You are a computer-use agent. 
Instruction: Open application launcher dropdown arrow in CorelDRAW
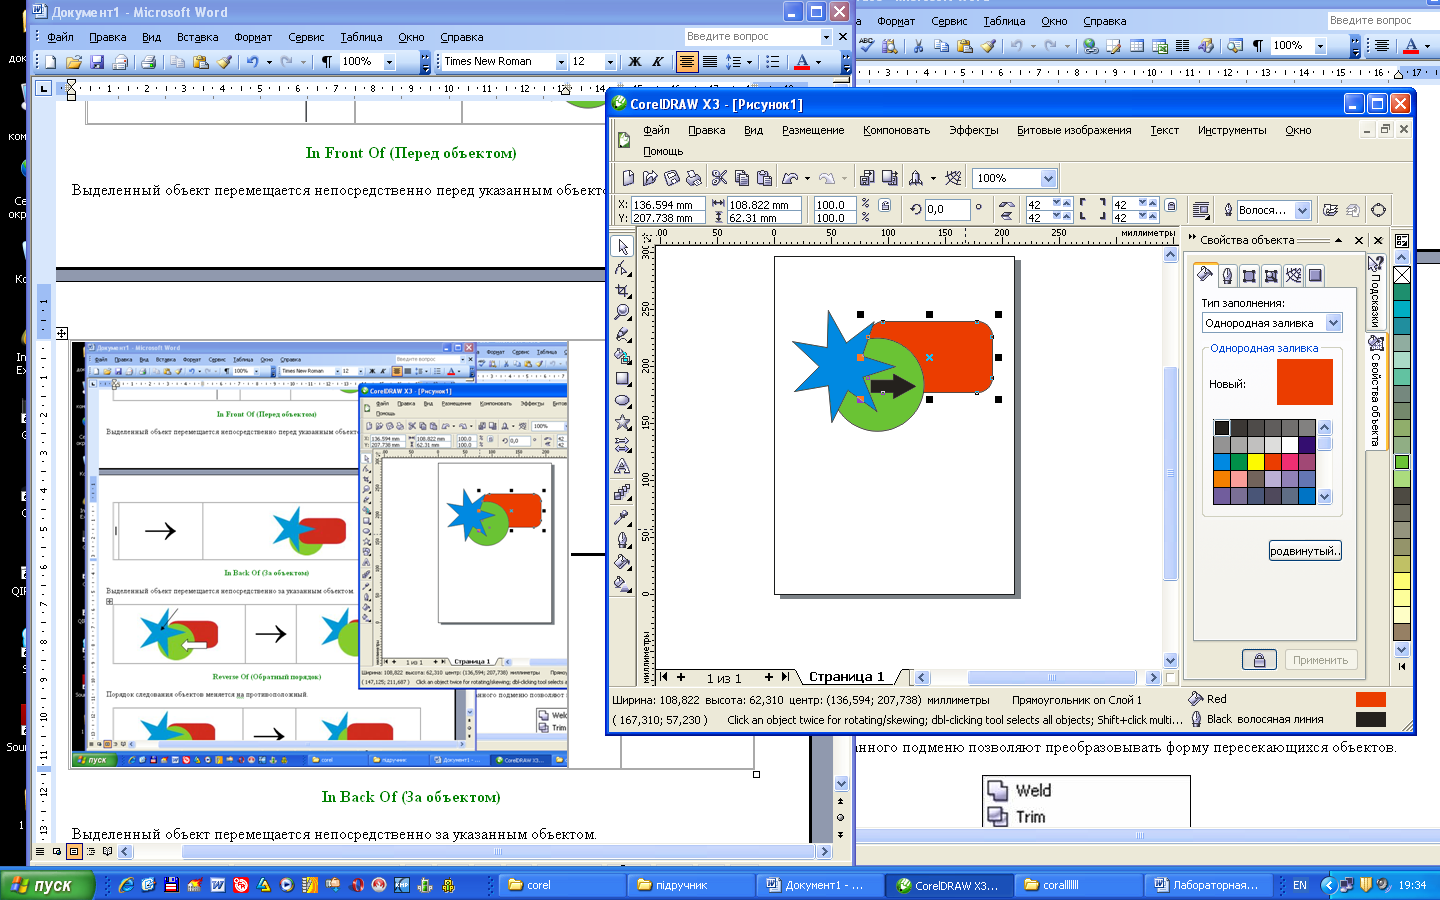pyautogui.click(x=933, y=178)
